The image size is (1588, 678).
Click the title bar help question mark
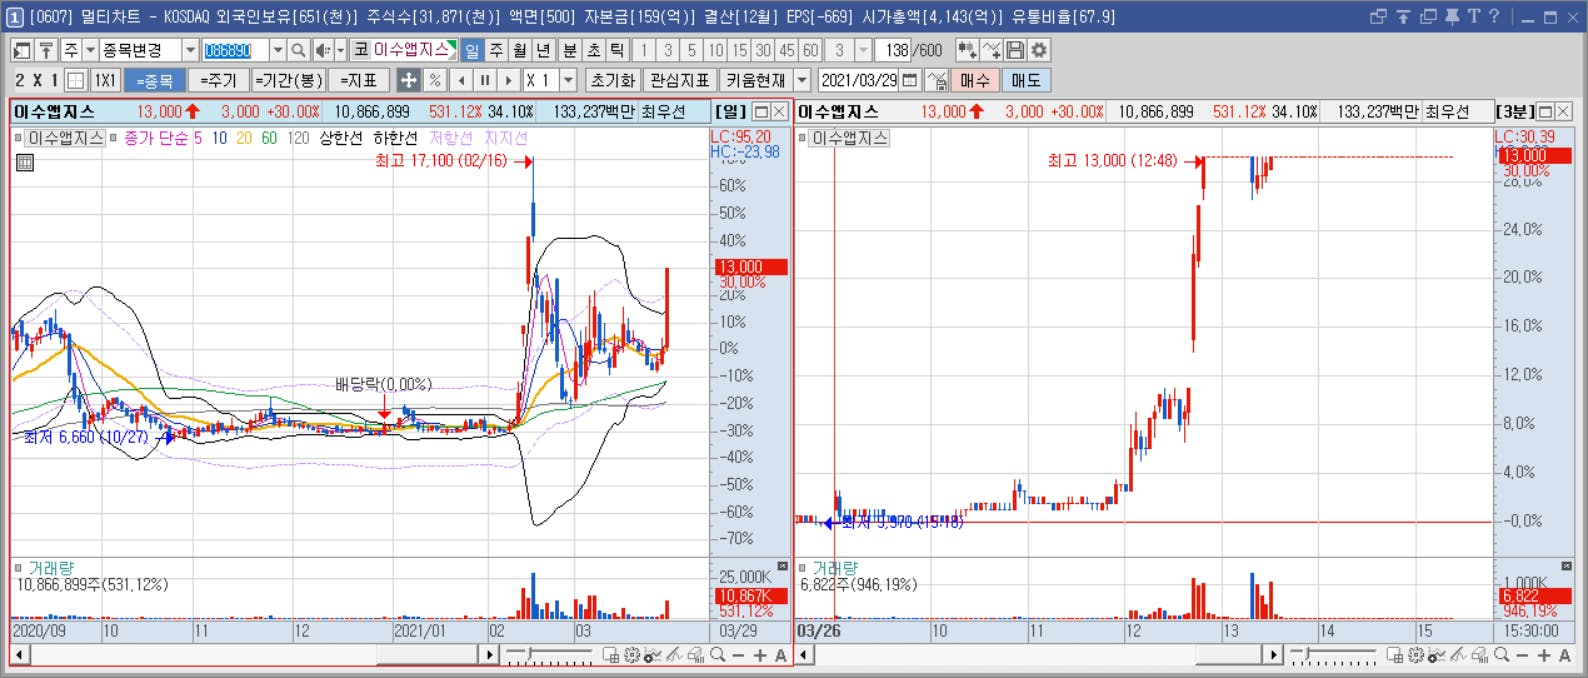point(1494,16)
